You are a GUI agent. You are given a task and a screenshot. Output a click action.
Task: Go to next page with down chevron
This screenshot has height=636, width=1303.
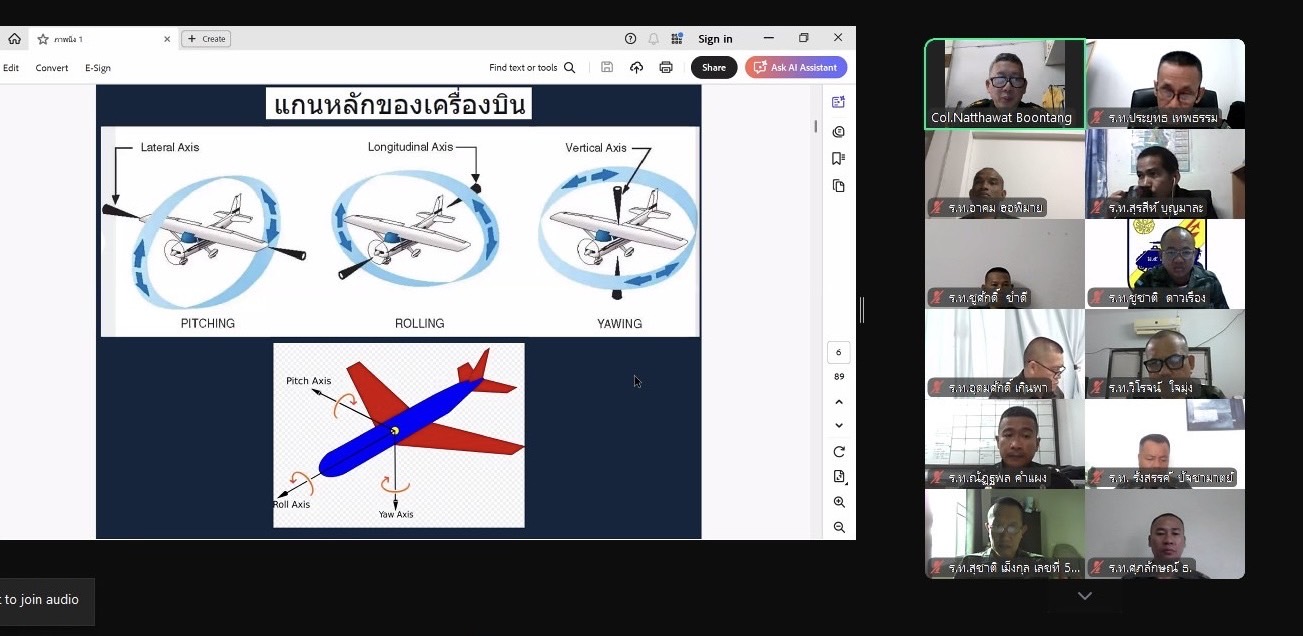pos(839,425)
